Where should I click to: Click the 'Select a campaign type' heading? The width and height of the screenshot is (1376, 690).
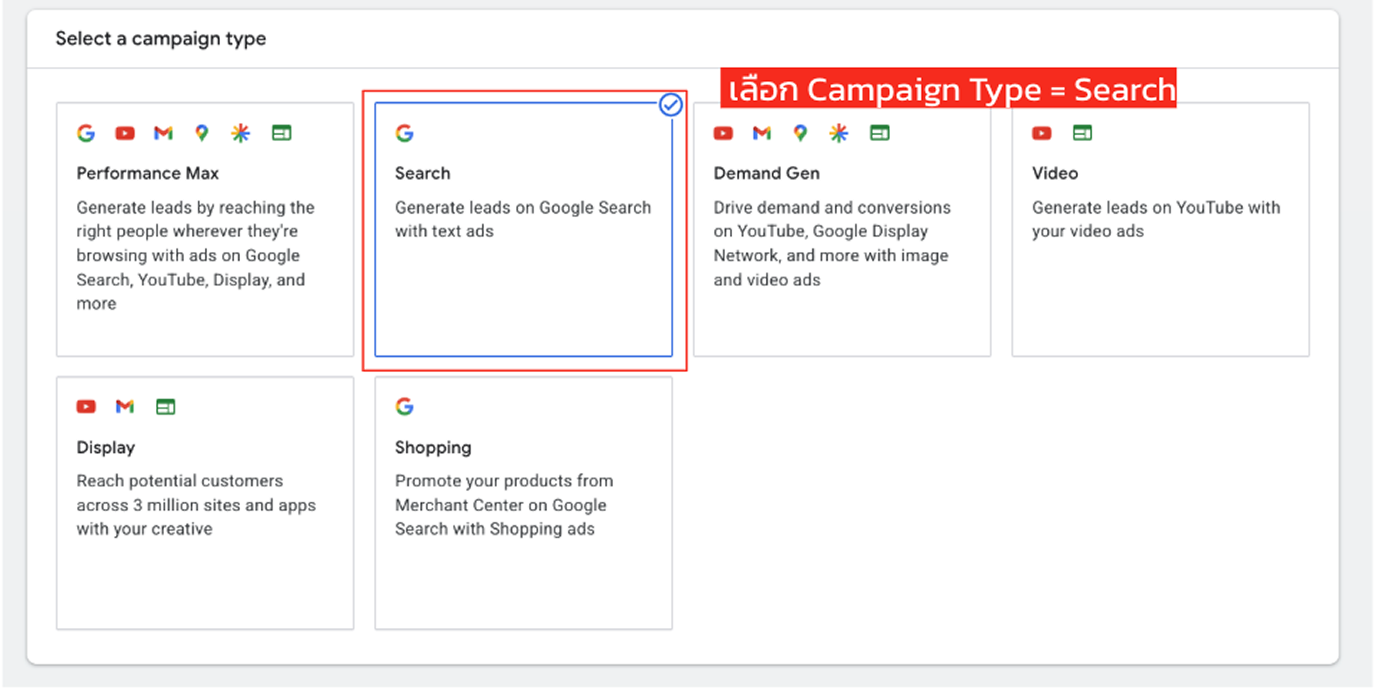click(x=161, y=39)
